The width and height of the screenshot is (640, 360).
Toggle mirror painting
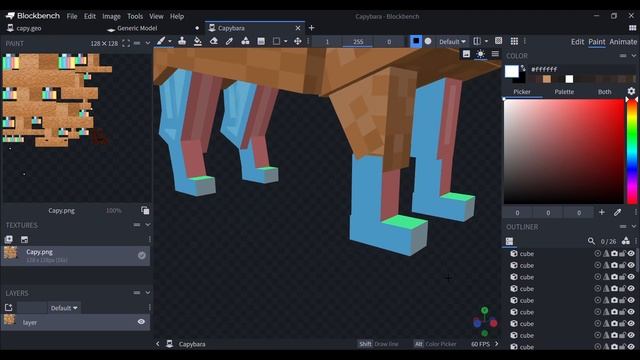click(477, 41)
